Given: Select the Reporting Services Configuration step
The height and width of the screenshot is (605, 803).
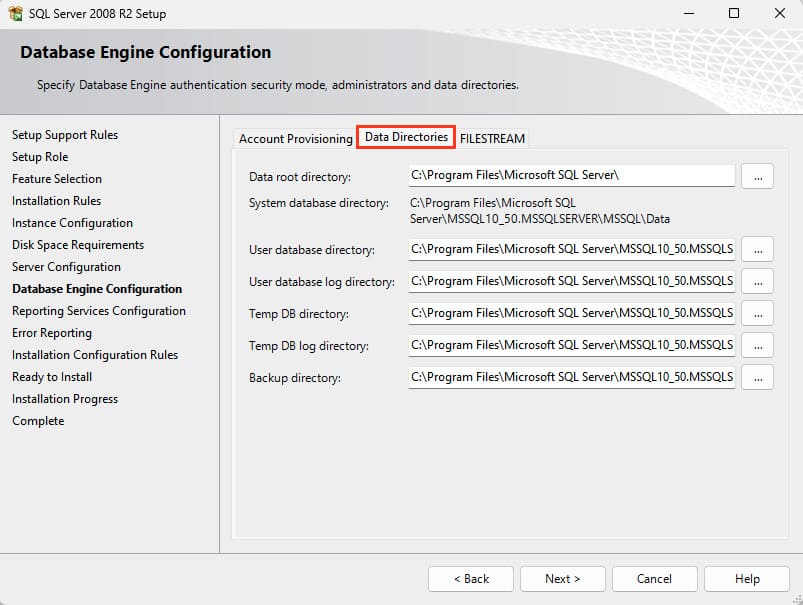Looking at the screenshot, I should click(x=99, y=311).
